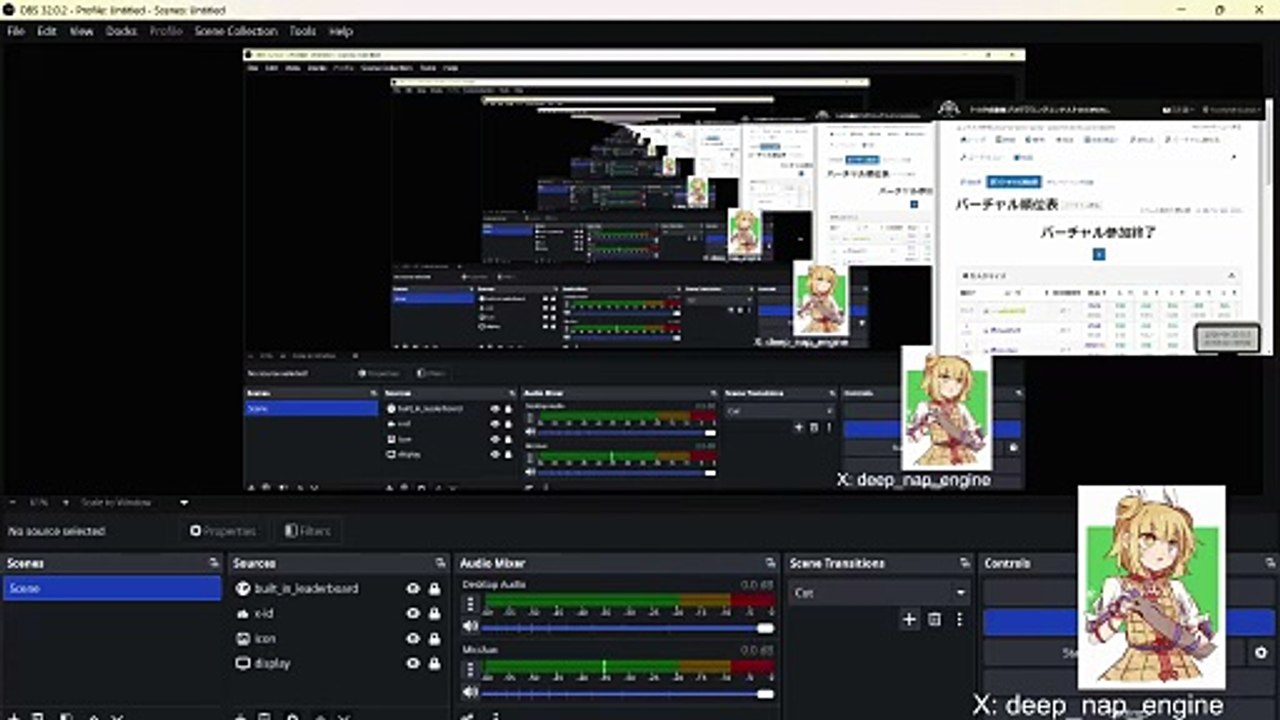Click the Desktop Audio level meter
Viewport: 1280px width, 720px height.
(627, 601)
